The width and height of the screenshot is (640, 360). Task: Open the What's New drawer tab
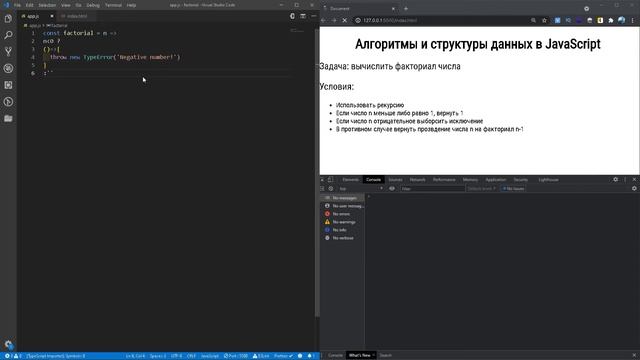359,356
